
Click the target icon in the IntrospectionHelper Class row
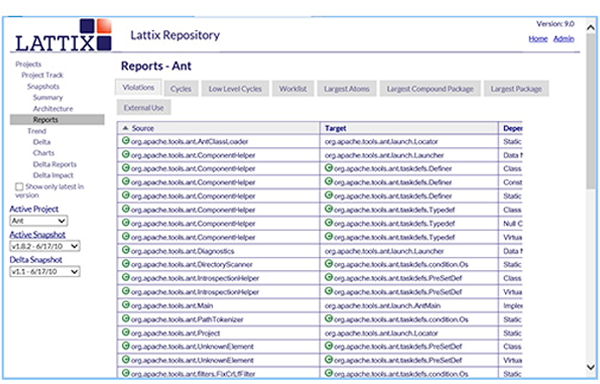(x=329, y=278)
